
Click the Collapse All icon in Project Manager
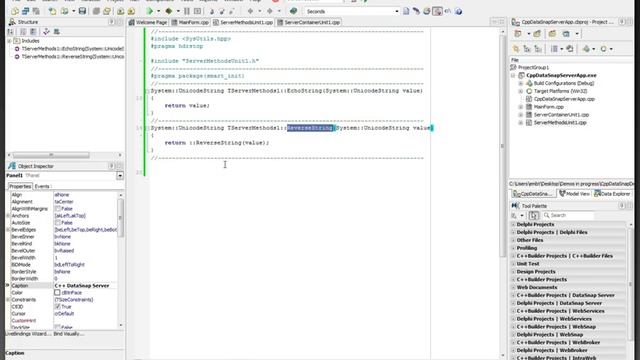coord(538,49)
